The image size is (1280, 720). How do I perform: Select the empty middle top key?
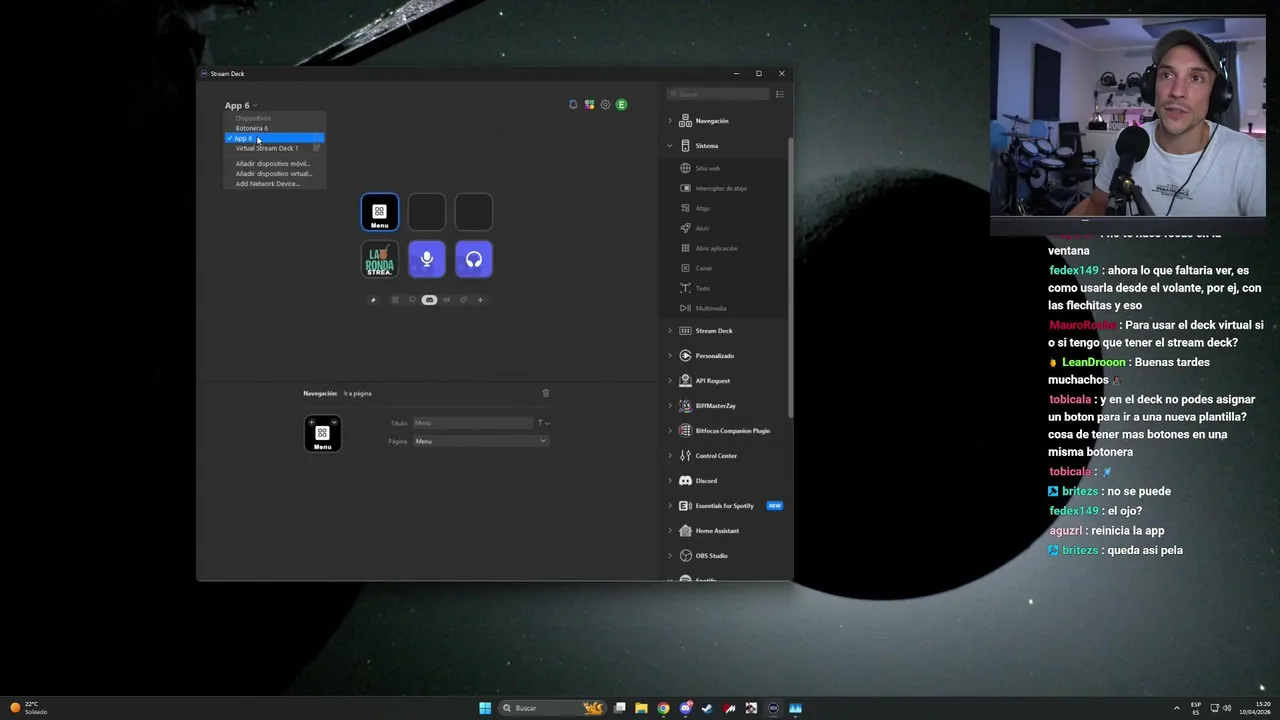click(x=427, y=212)
